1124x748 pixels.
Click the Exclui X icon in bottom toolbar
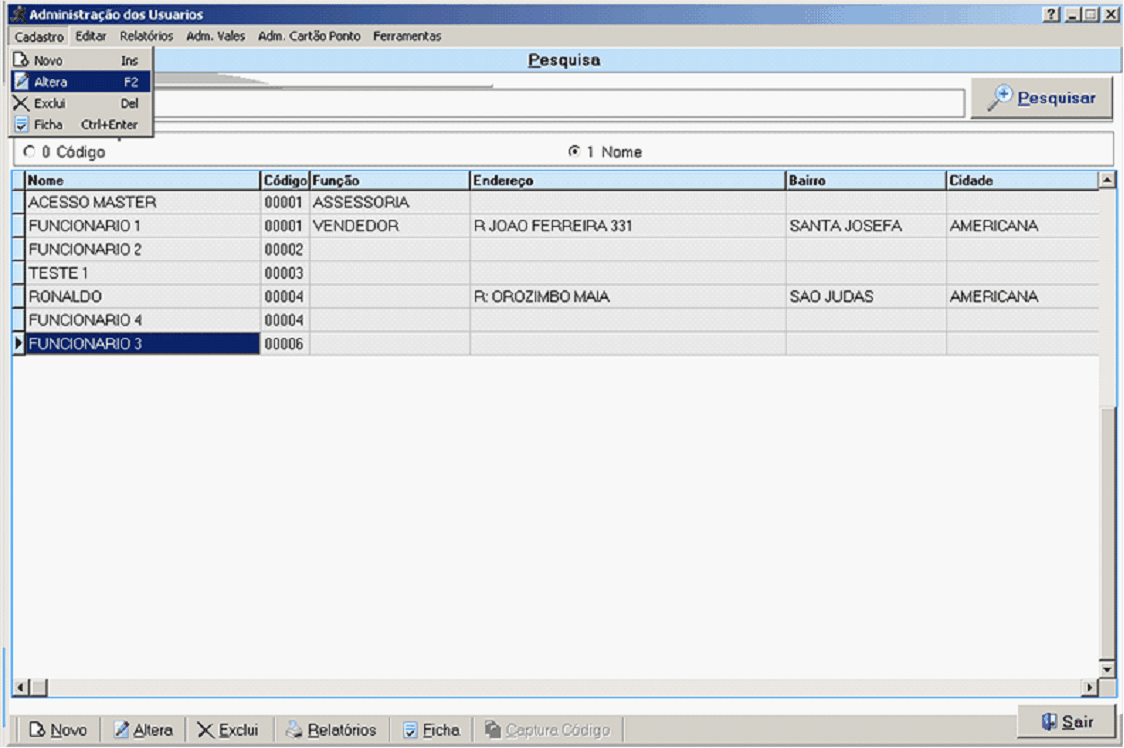[x=205, y=730]
